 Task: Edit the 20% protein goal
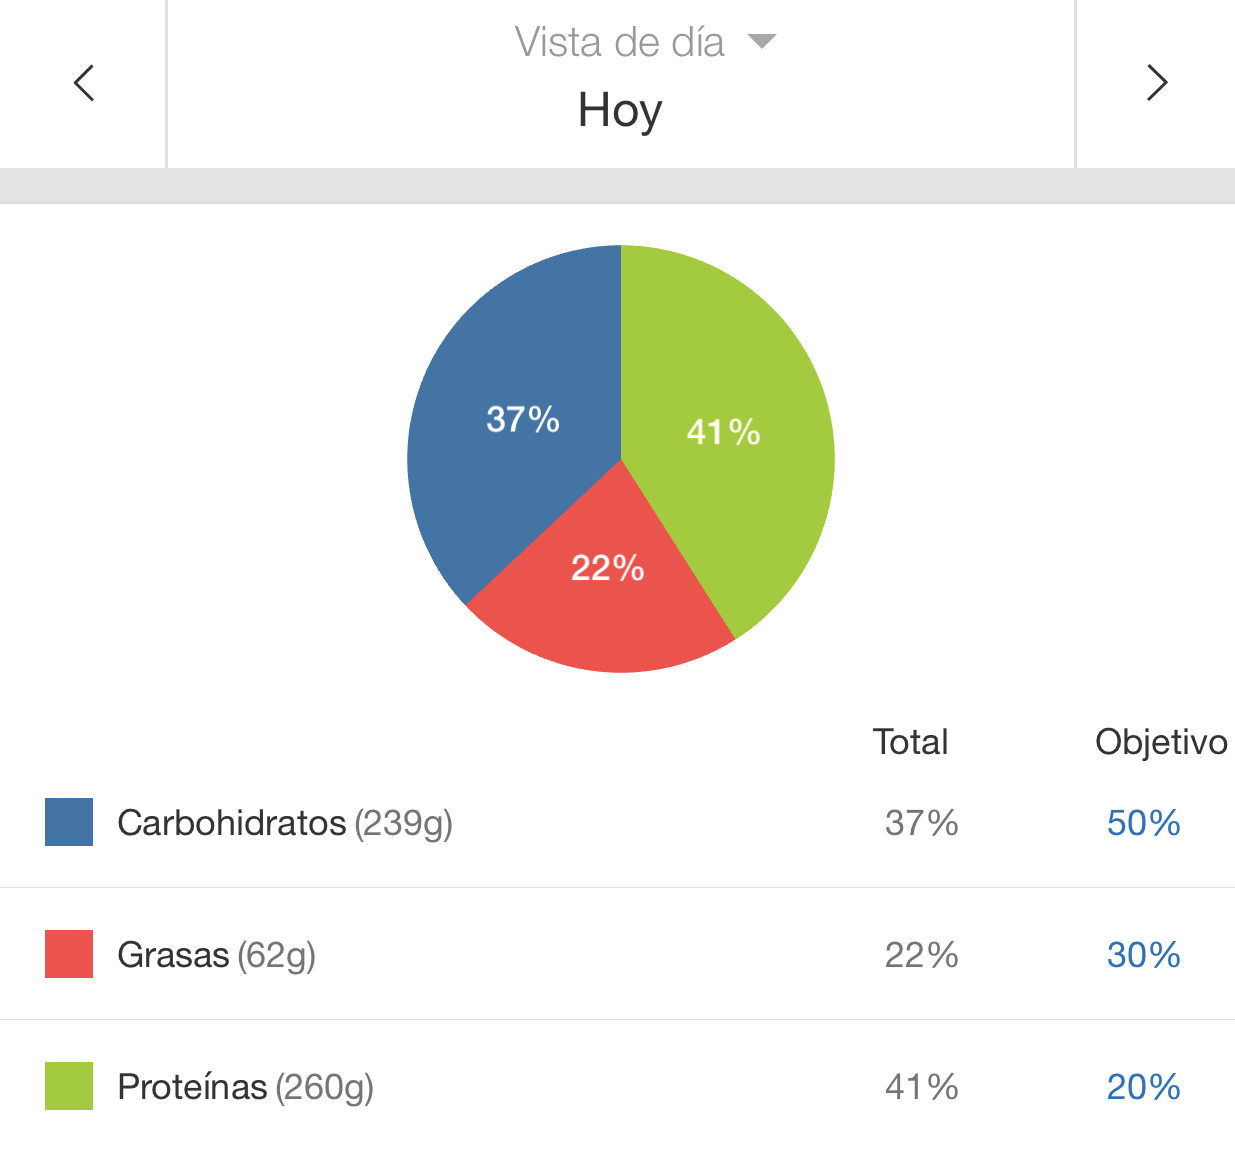click(1143, 1087)
